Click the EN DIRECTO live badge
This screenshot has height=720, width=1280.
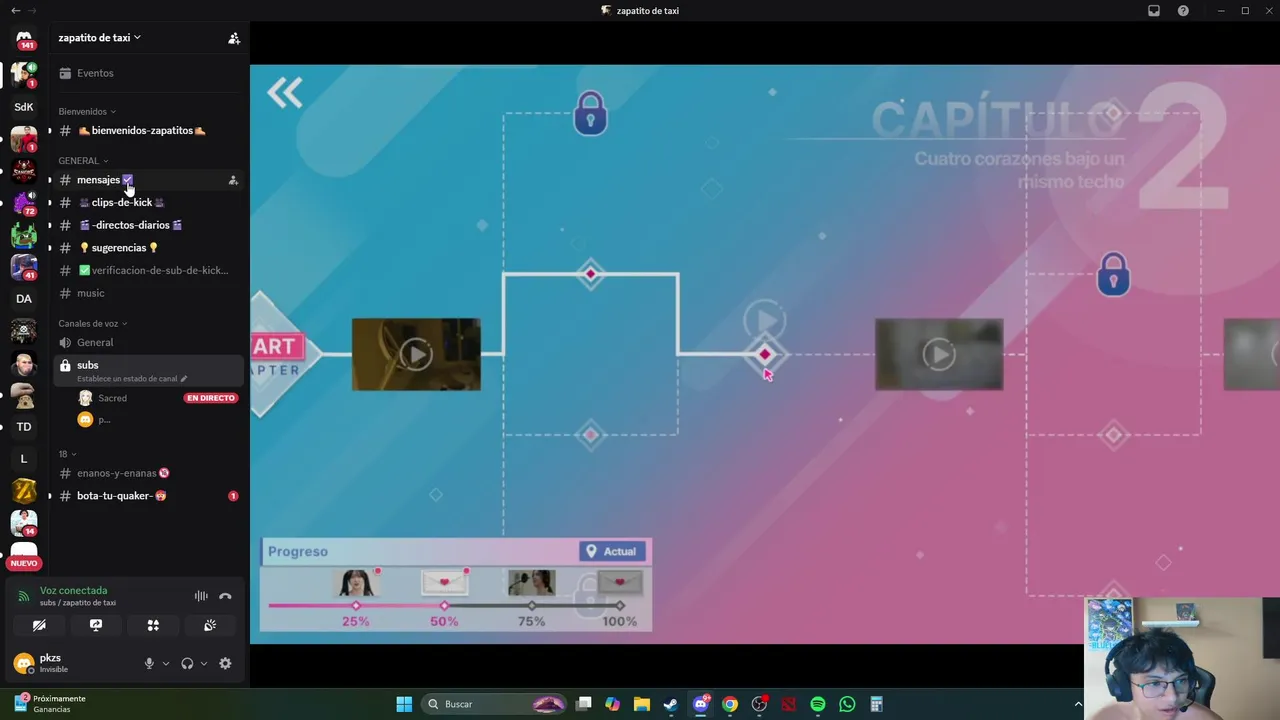[210, 398]
